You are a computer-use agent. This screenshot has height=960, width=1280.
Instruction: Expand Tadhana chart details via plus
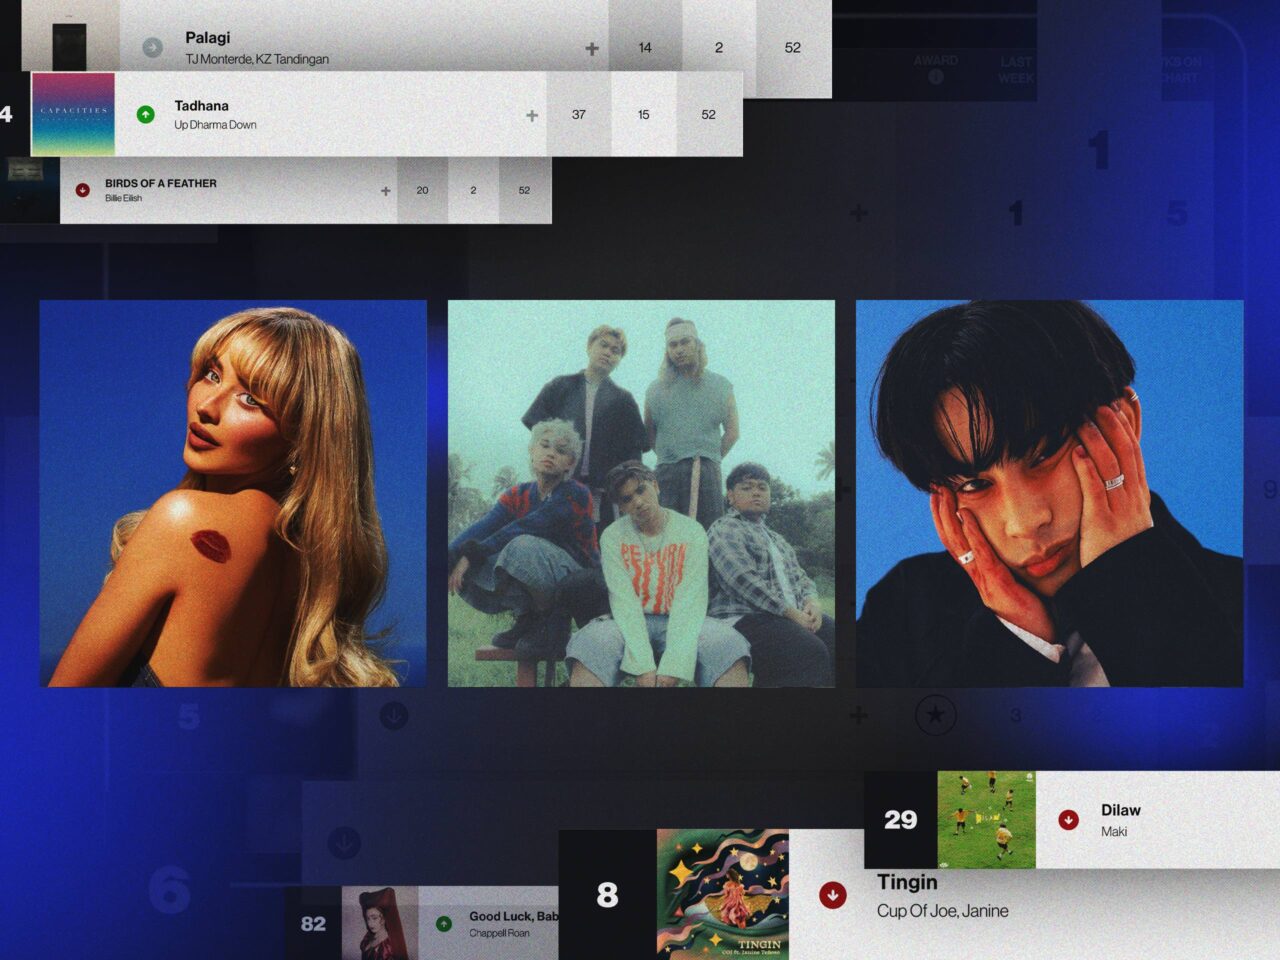coord(532,116)
